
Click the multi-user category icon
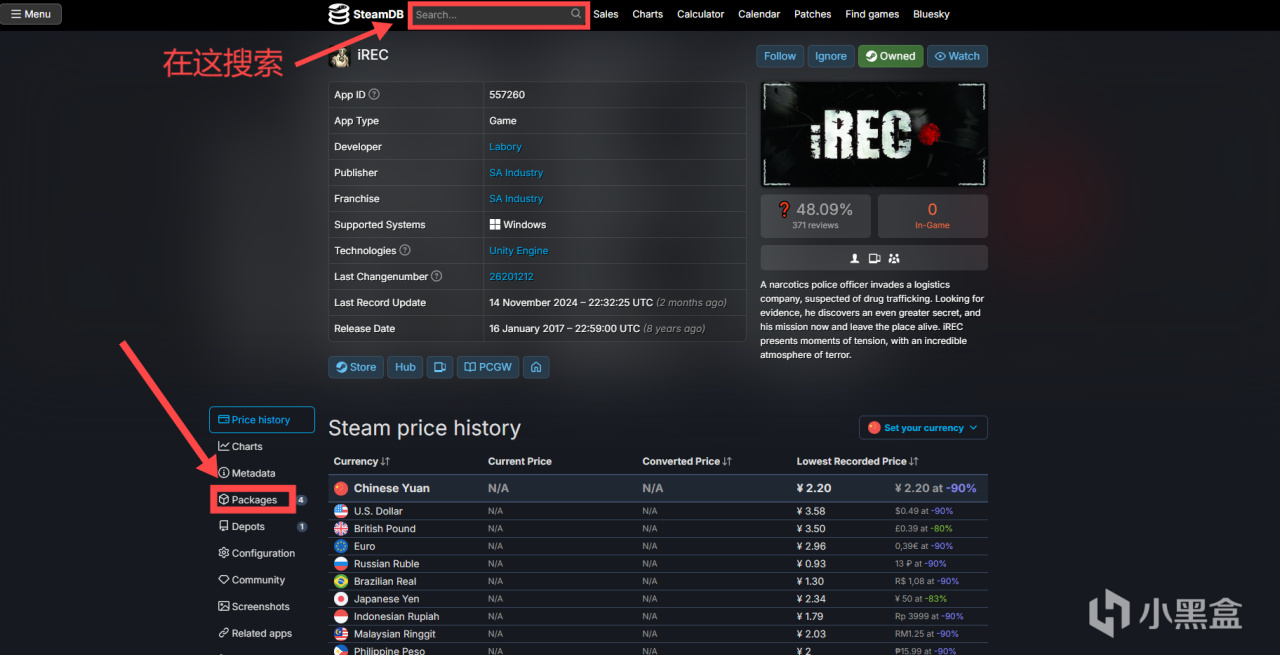tap(894, 258)
